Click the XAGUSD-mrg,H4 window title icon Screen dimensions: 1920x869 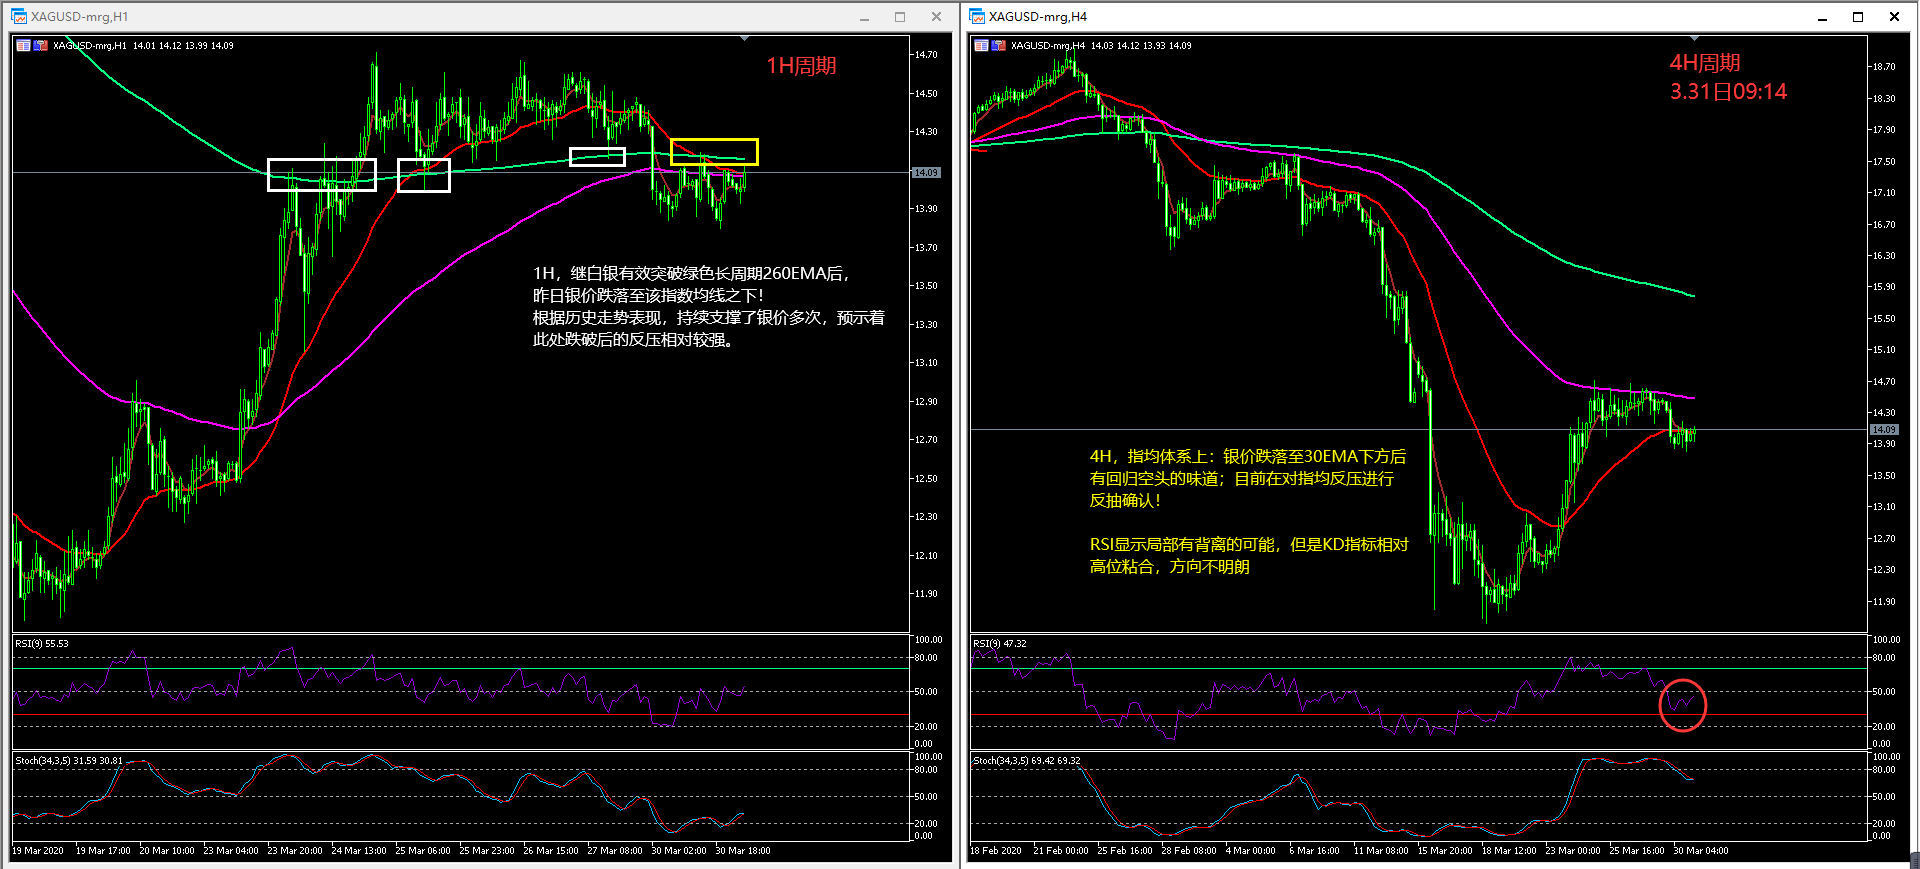(x=977, y=16)
